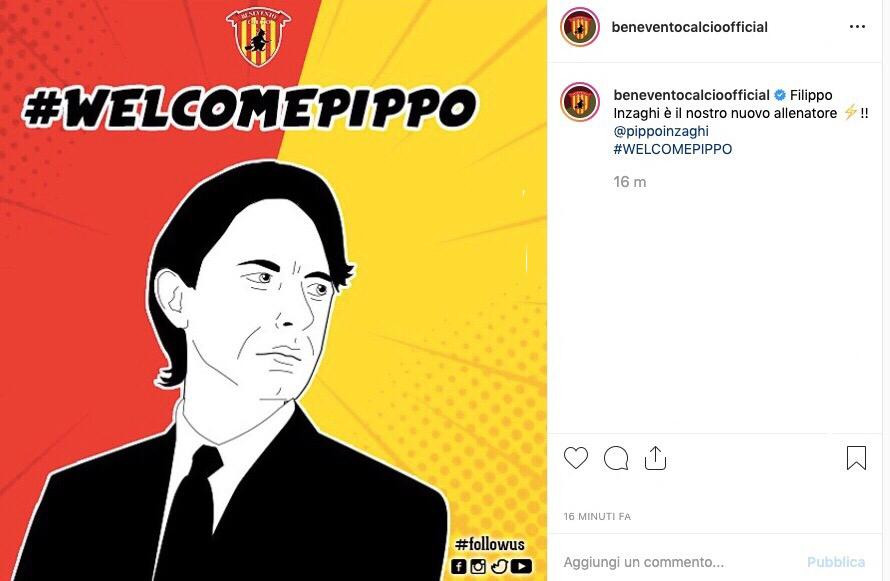
Task: Click the Benevento crest atop the image
Action: click(259, 36)
